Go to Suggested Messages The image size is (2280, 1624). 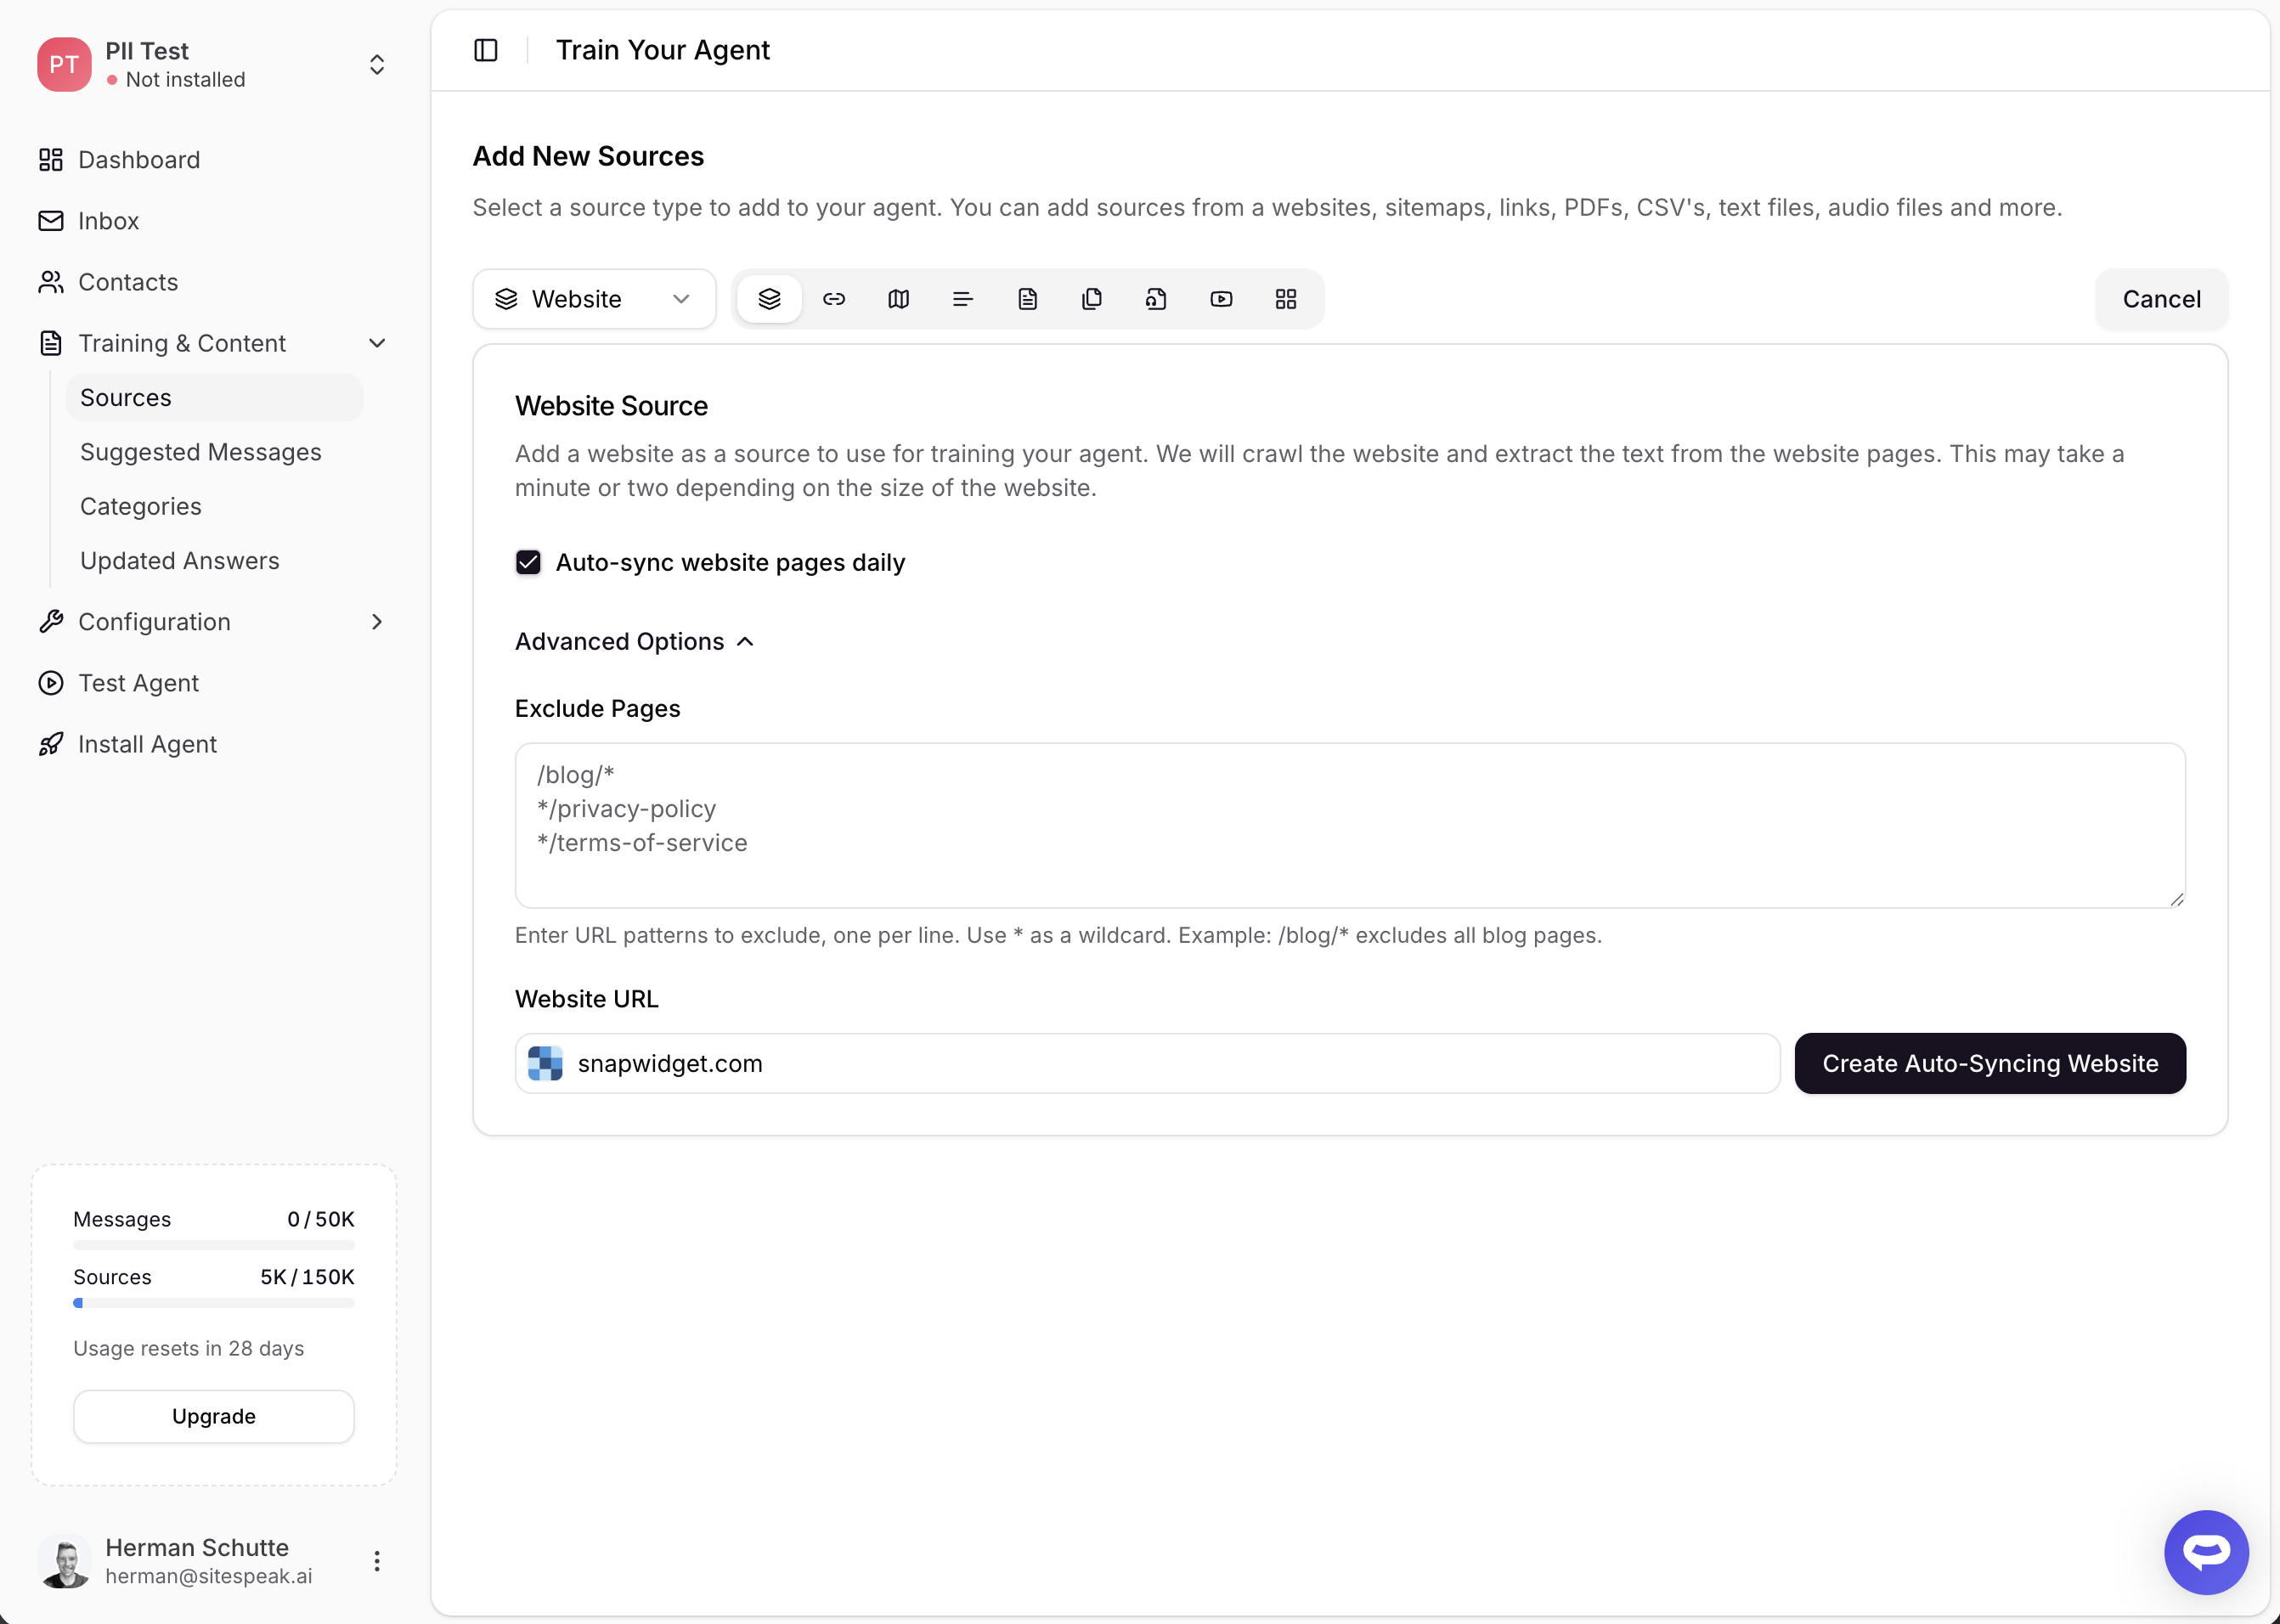[201, 452]
